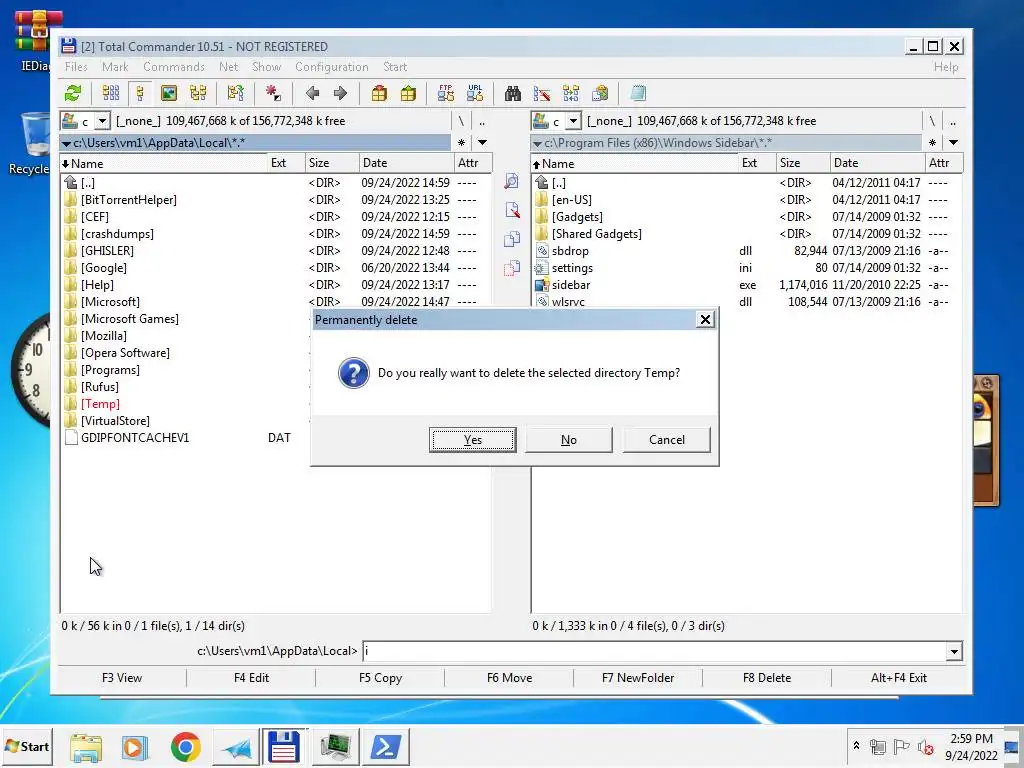Show hidden system tray icons arrow
Image resolution: width=1024 pixels, height=768 pixels.
tap(856, 746)
